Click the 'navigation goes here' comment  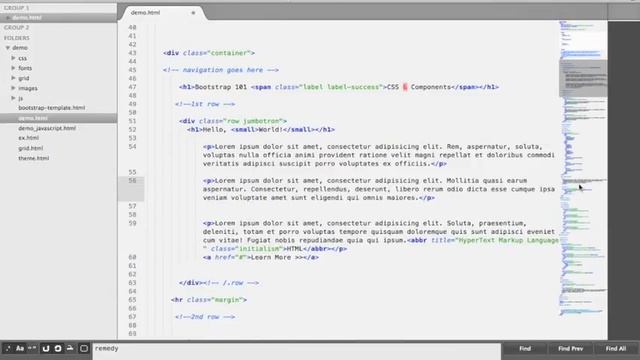pos(221,70)
